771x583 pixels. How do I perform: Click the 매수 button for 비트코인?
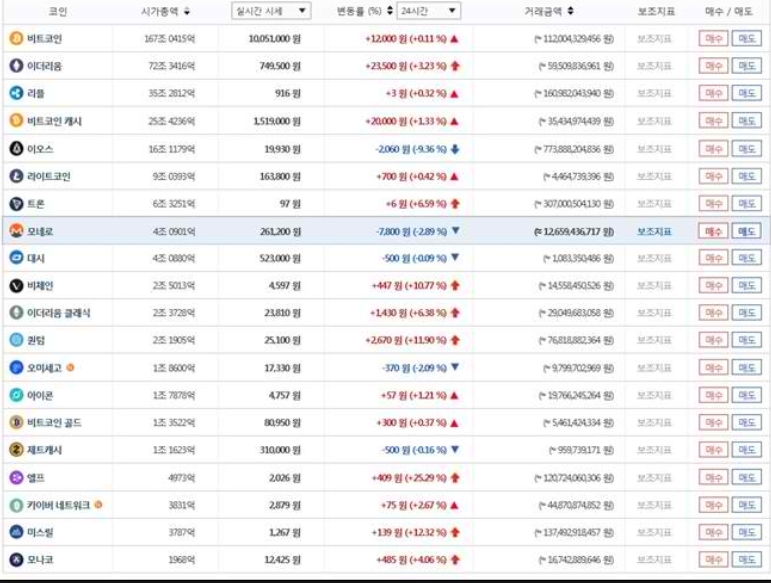click(x=713, y=38)
